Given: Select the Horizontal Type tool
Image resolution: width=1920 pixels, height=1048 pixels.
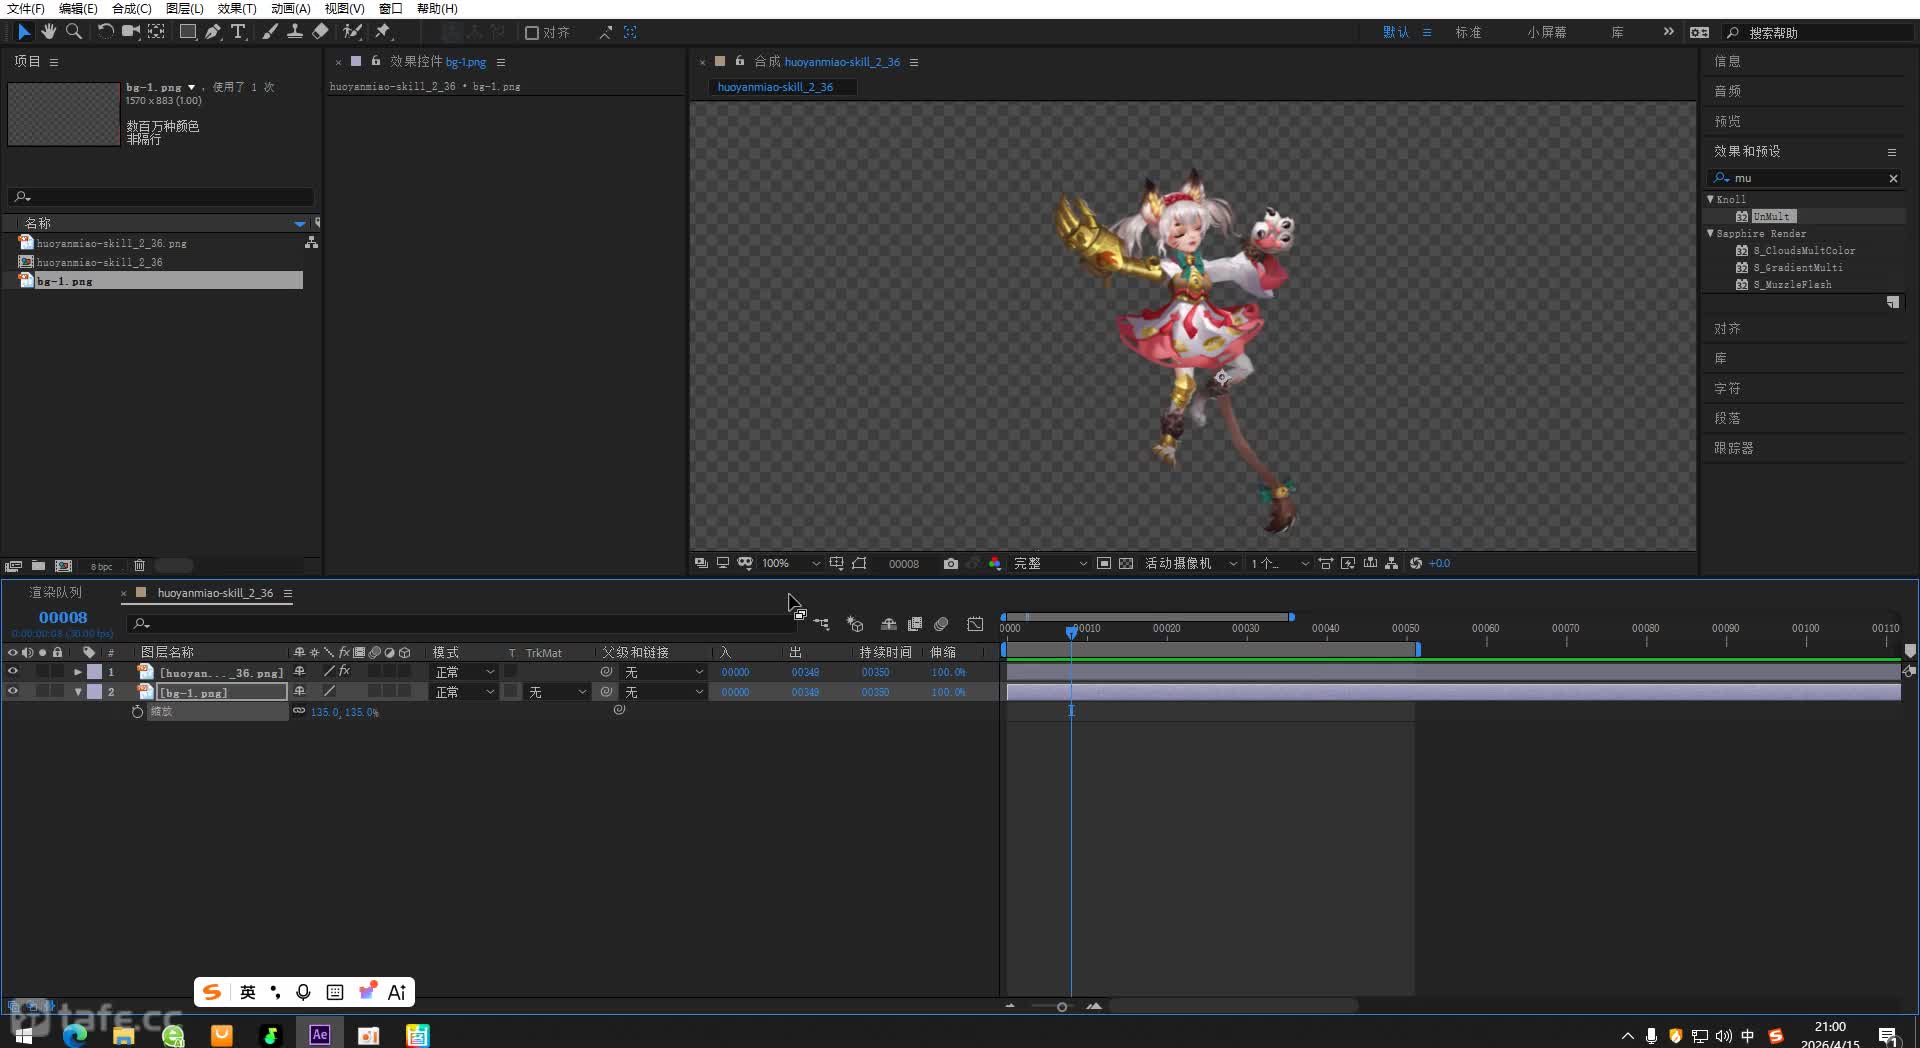Looking at the screenshot, I should click(238, 32).
